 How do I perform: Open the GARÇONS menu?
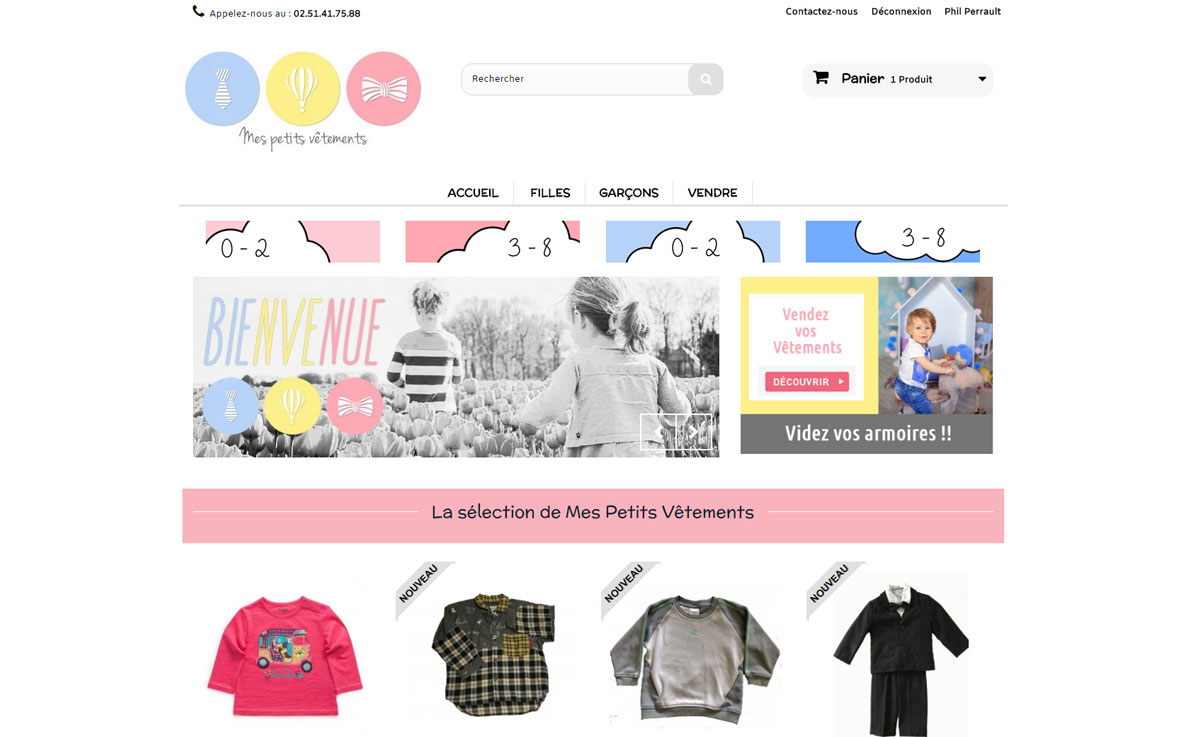tap(629, 193)
